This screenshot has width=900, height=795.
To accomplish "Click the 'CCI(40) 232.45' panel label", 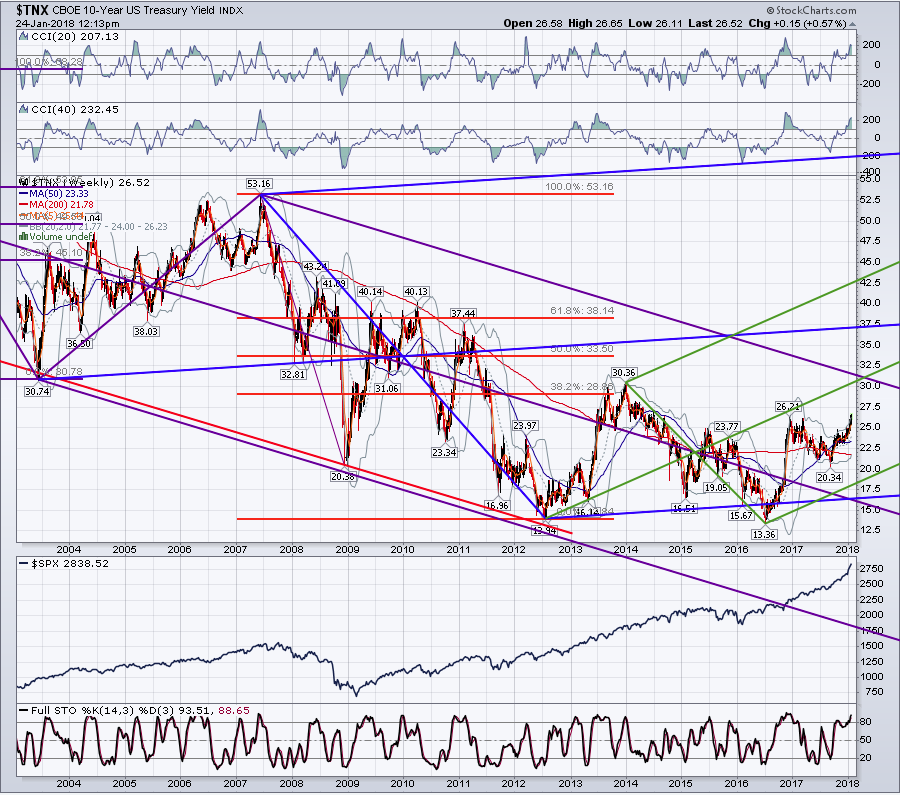I will [75, 109].
